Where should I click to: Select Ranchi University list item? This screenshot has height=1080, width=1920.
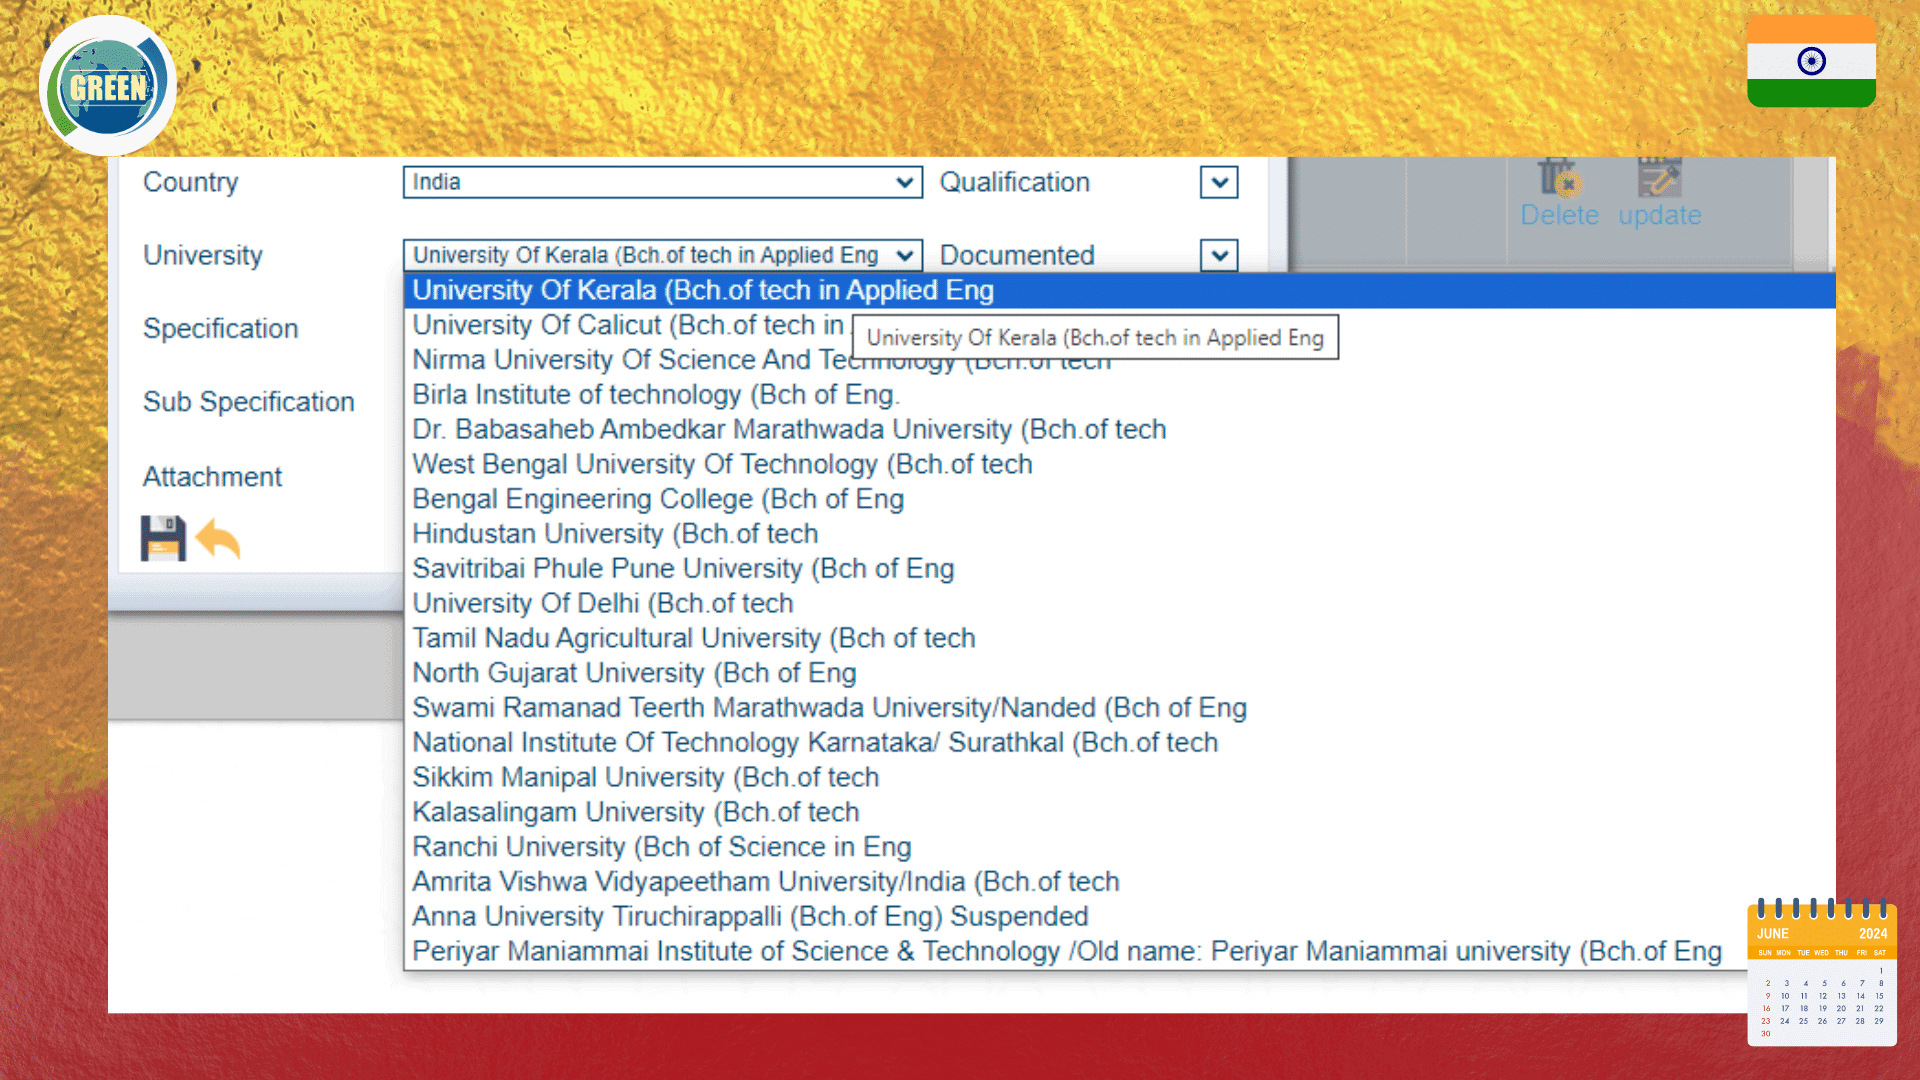[661, 847]
